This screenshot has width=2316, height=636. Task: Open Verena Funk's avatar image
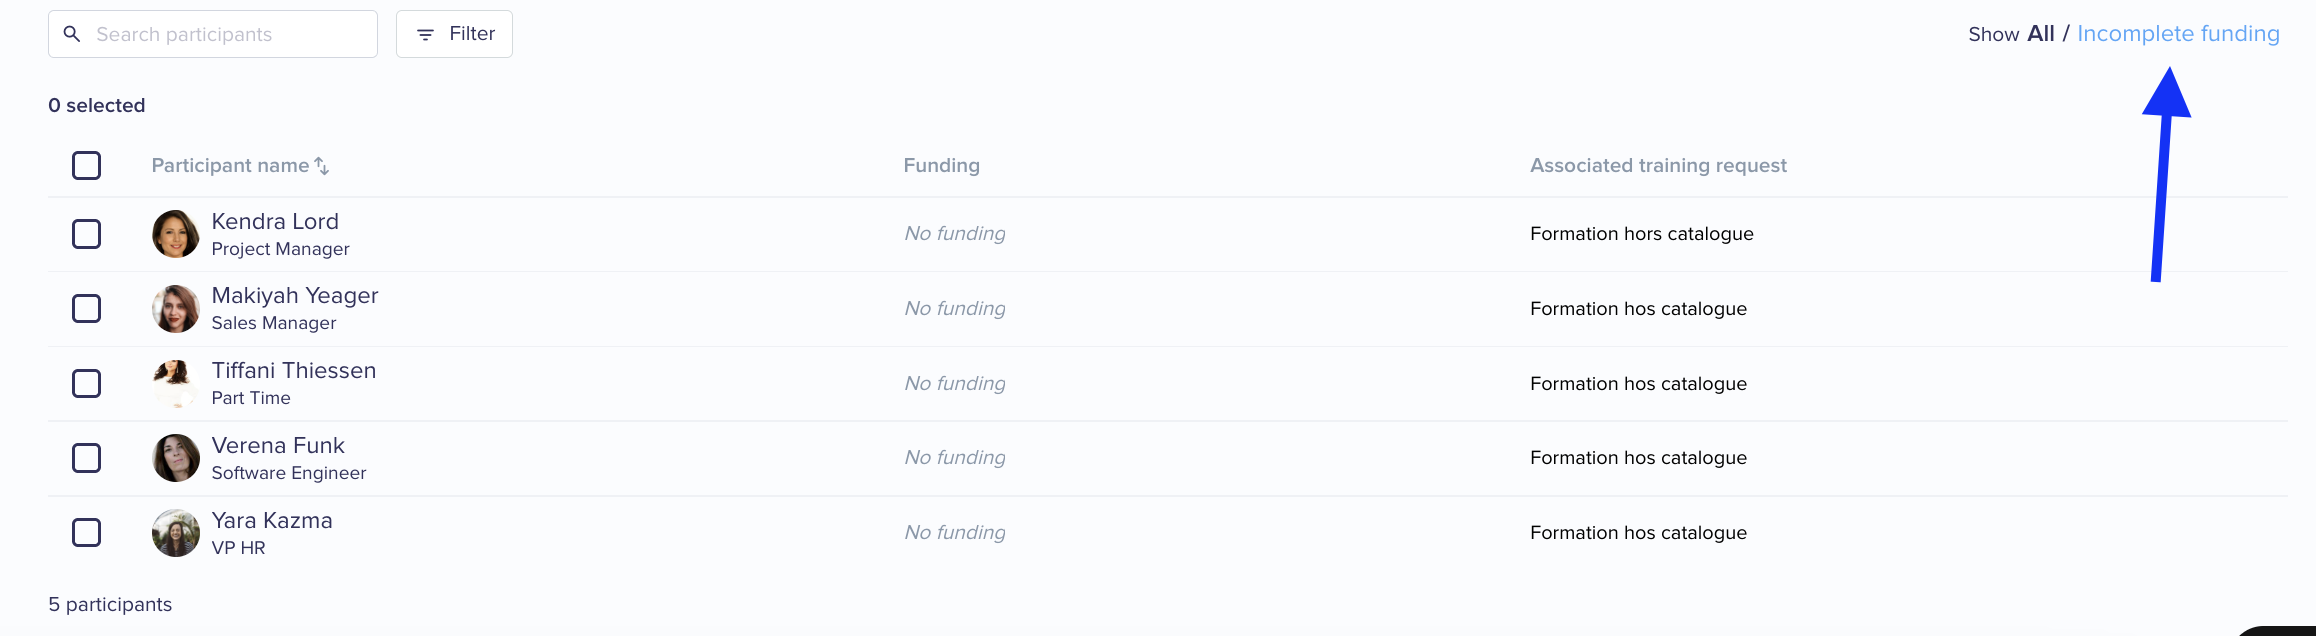176,458
